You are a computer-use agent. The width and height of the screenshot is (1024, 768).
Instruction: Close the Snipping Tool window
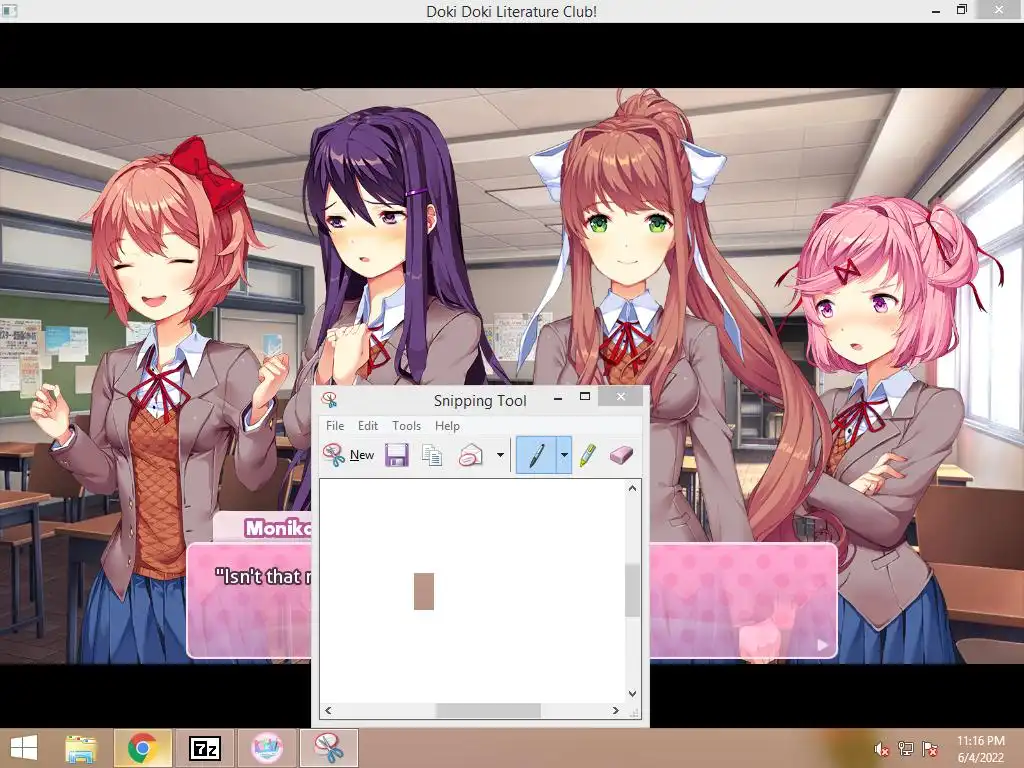620,396
